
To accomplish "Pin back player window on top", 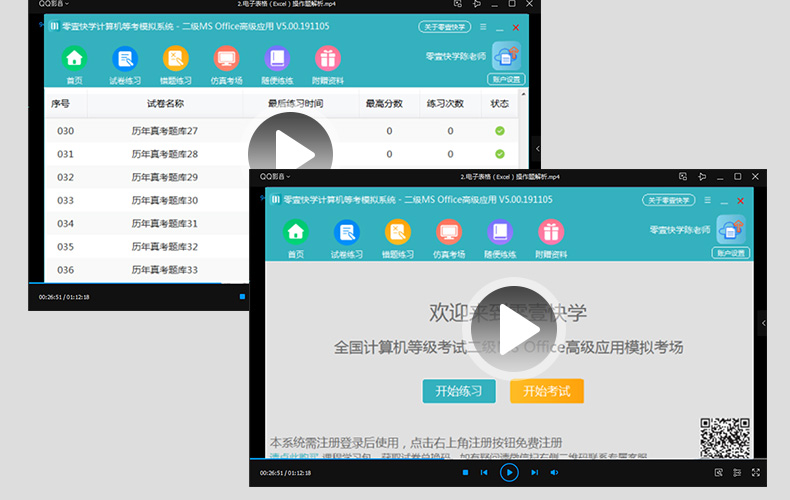I will coord(476,4).
